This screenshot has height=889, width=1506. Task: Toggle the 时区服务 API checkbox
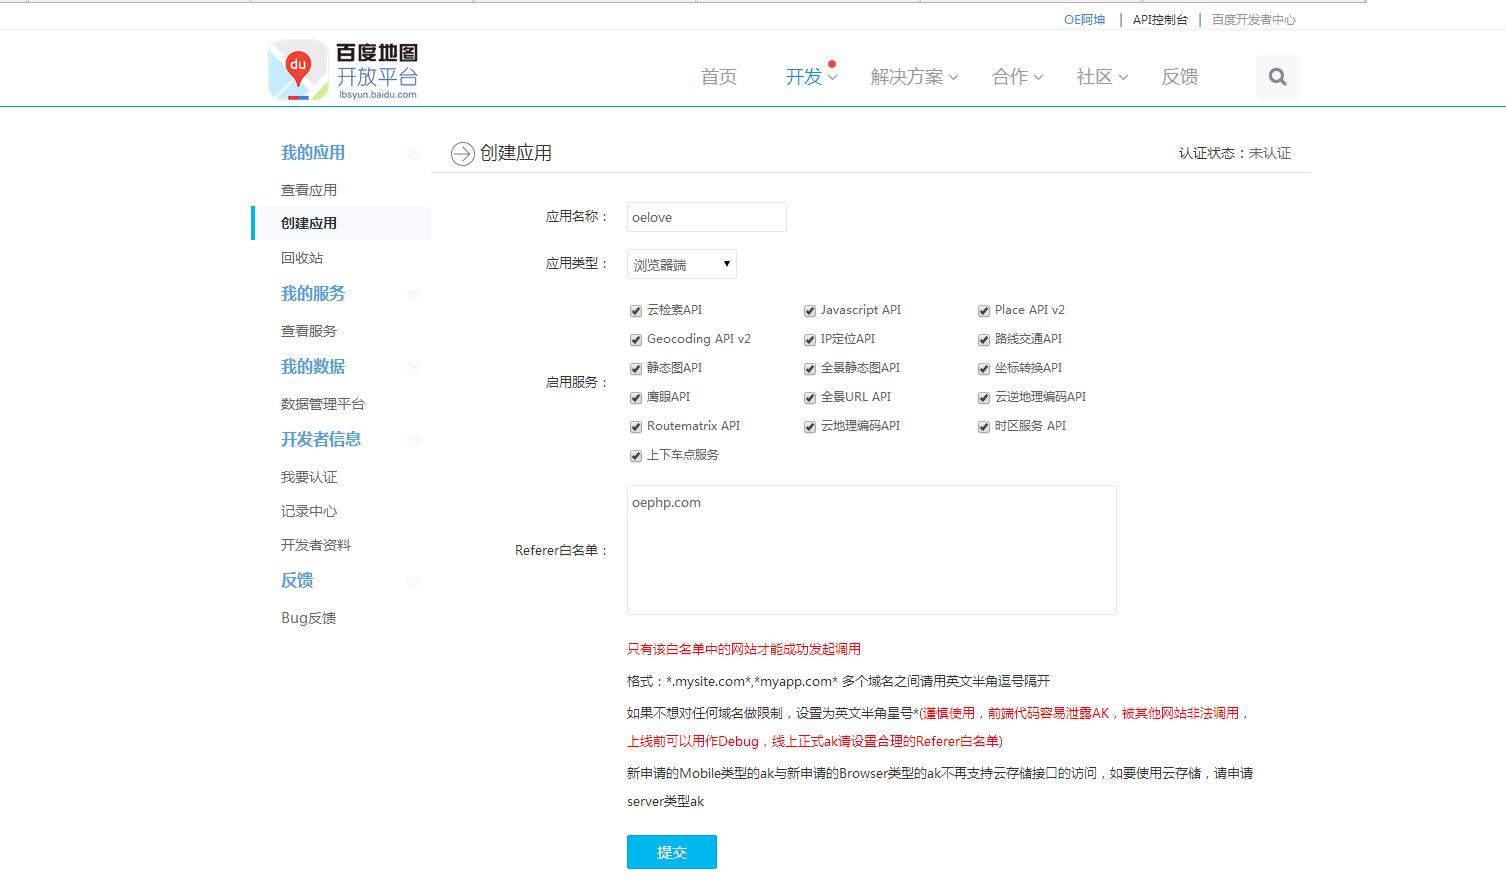984,427
